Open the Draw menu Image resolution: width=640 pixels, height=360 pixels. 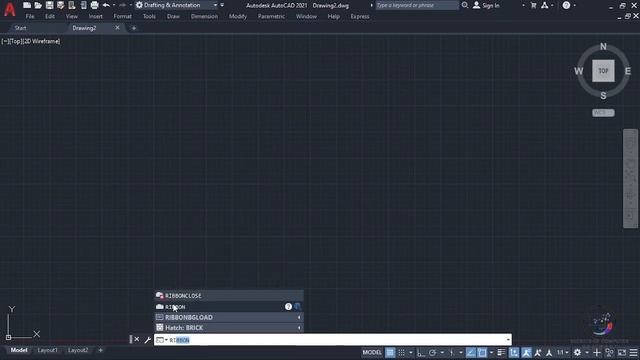coord(173,17)
